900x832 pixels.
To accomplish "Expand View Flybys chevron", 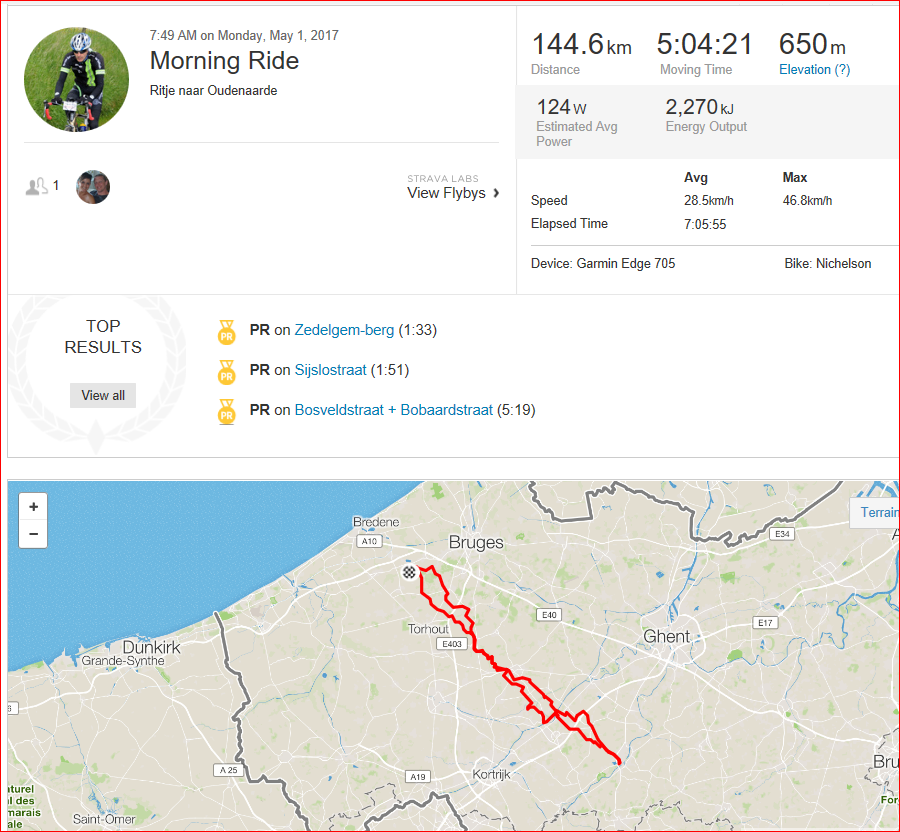I will point(496,193).
